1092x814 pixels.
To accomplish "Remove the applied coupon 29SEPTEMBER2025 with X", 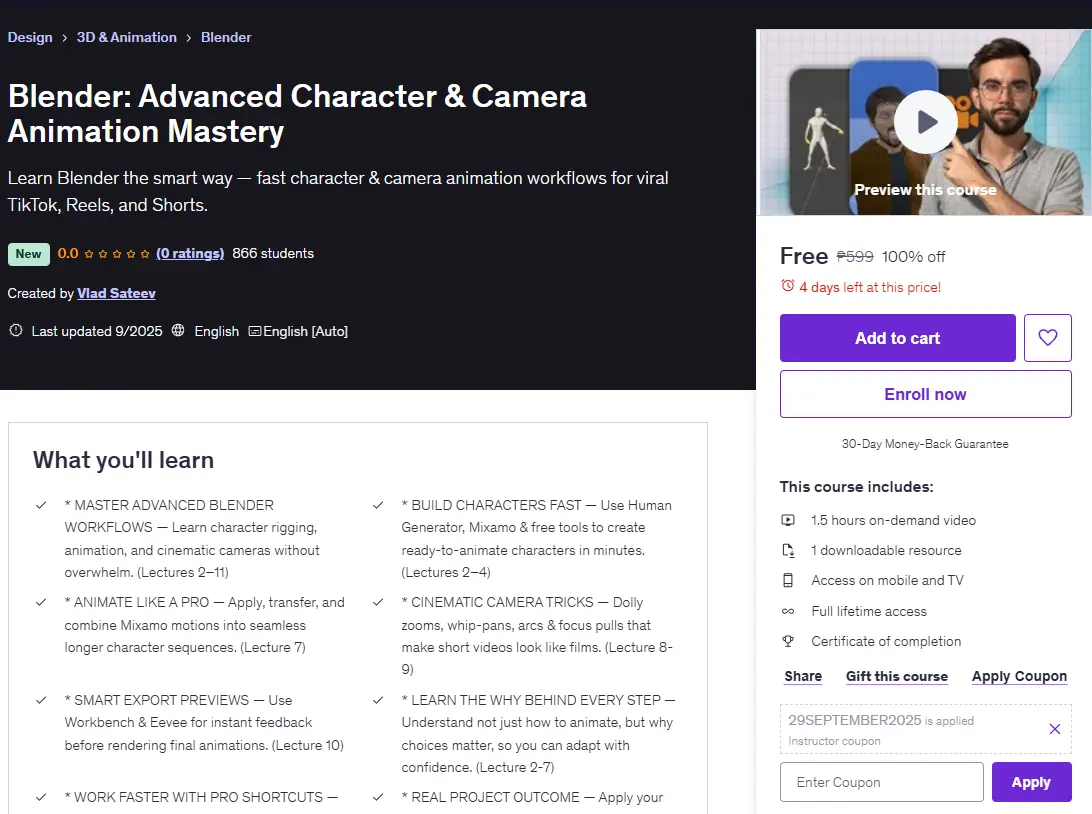I will pos(1054,729).
